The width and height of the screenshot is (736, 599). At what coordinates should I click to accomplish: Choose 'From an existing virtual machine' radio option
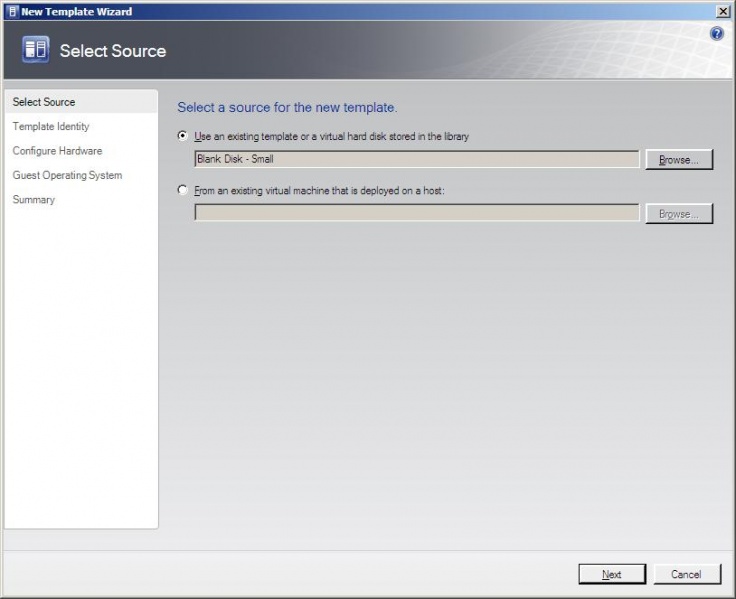click(182, 190)
